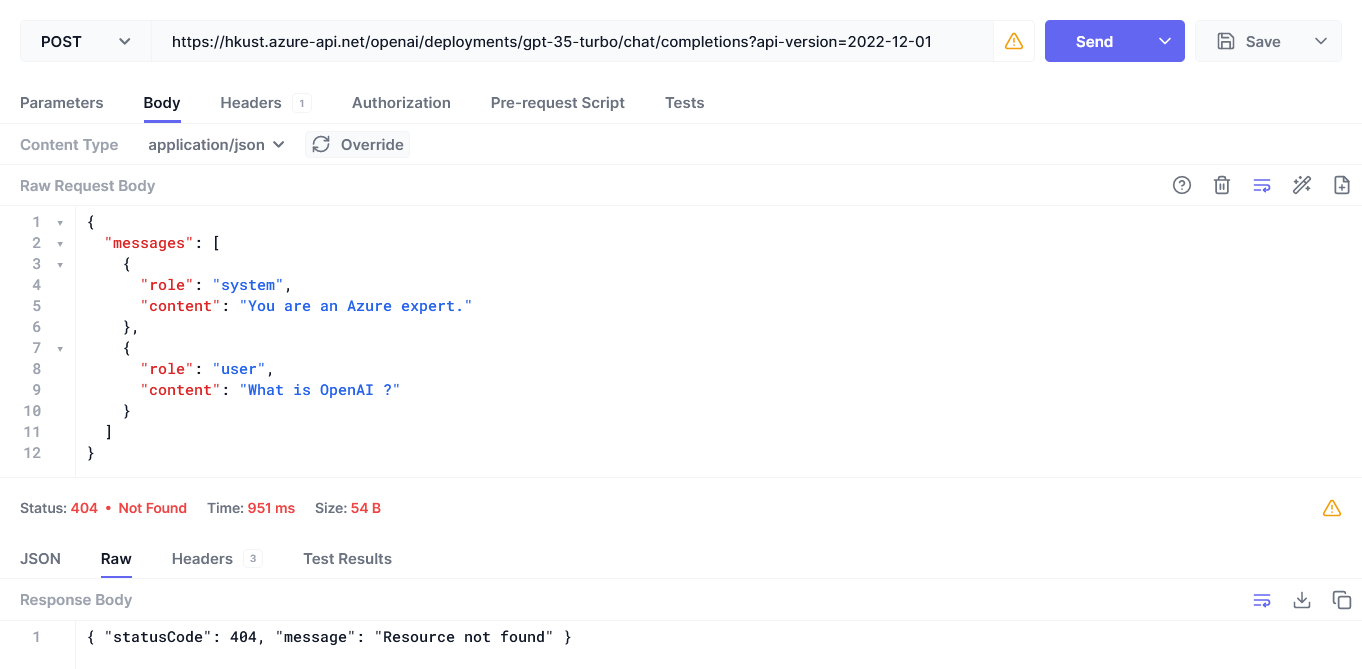Toggle word wrap for the response body

click(1261, 599)
